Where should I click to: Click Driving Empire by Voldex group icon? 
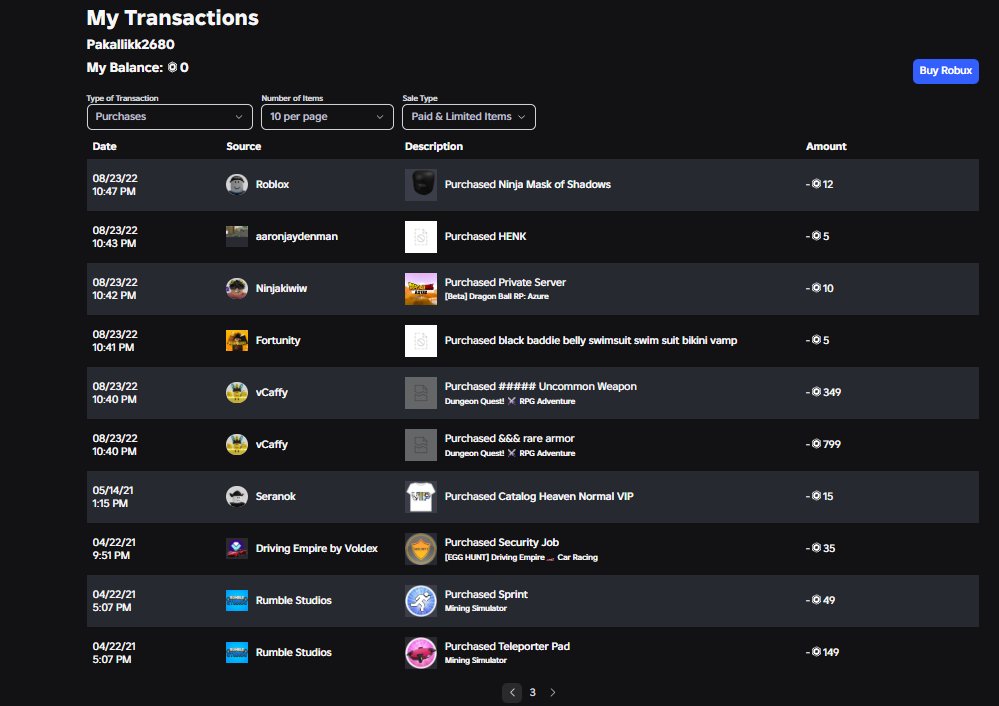pos(236,549)
